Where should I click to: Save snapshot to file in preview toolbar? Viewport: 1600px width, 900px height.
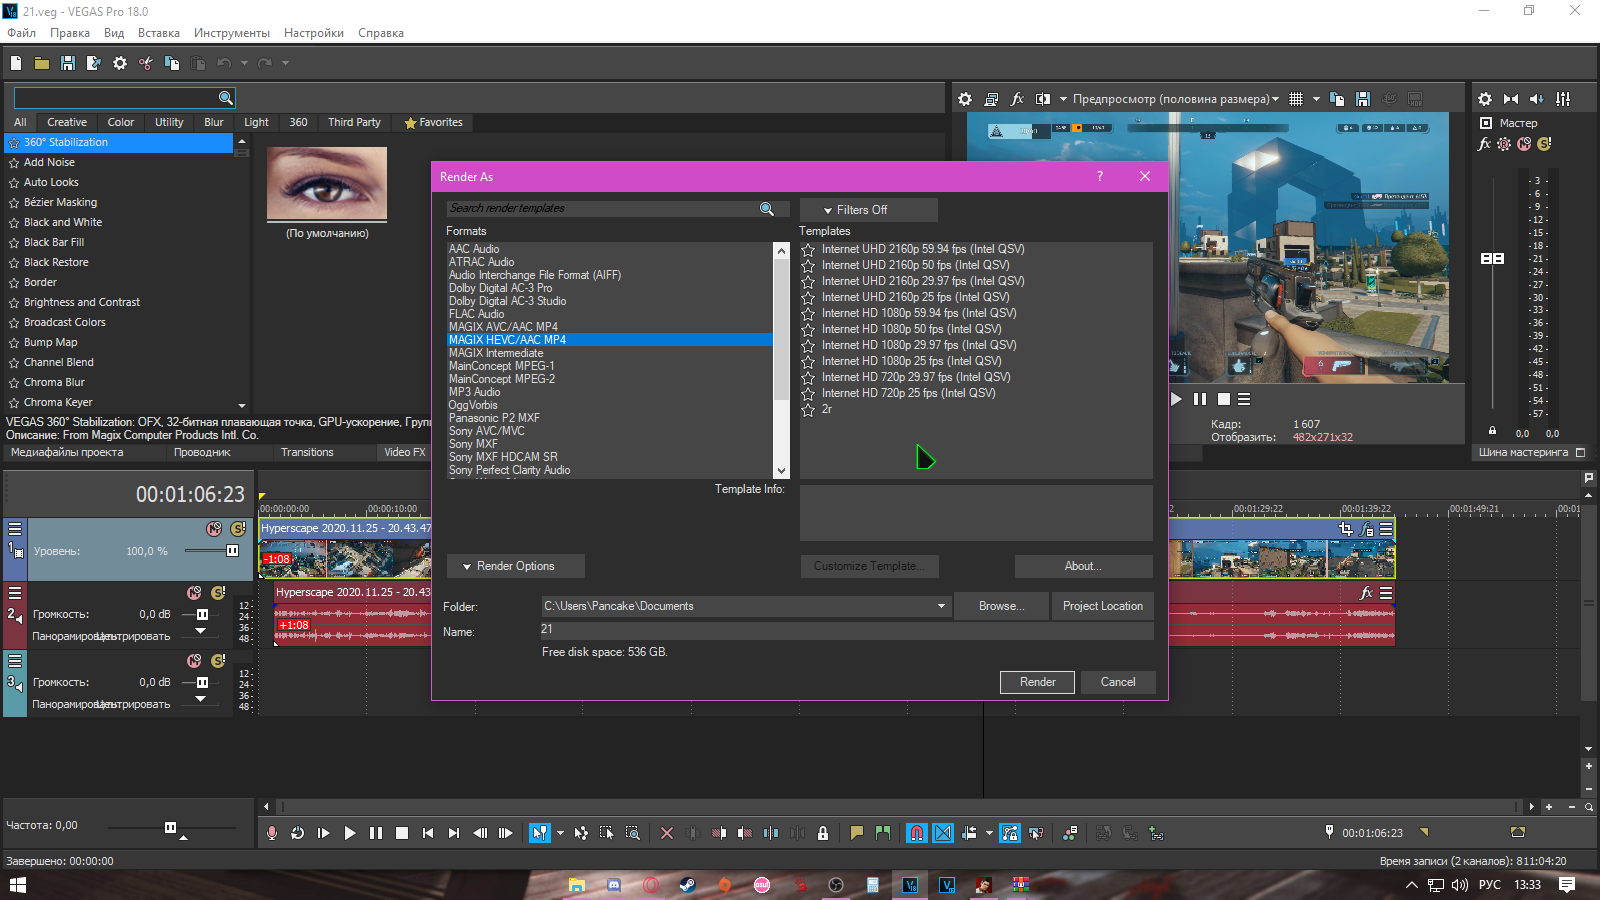(1363, 99)
